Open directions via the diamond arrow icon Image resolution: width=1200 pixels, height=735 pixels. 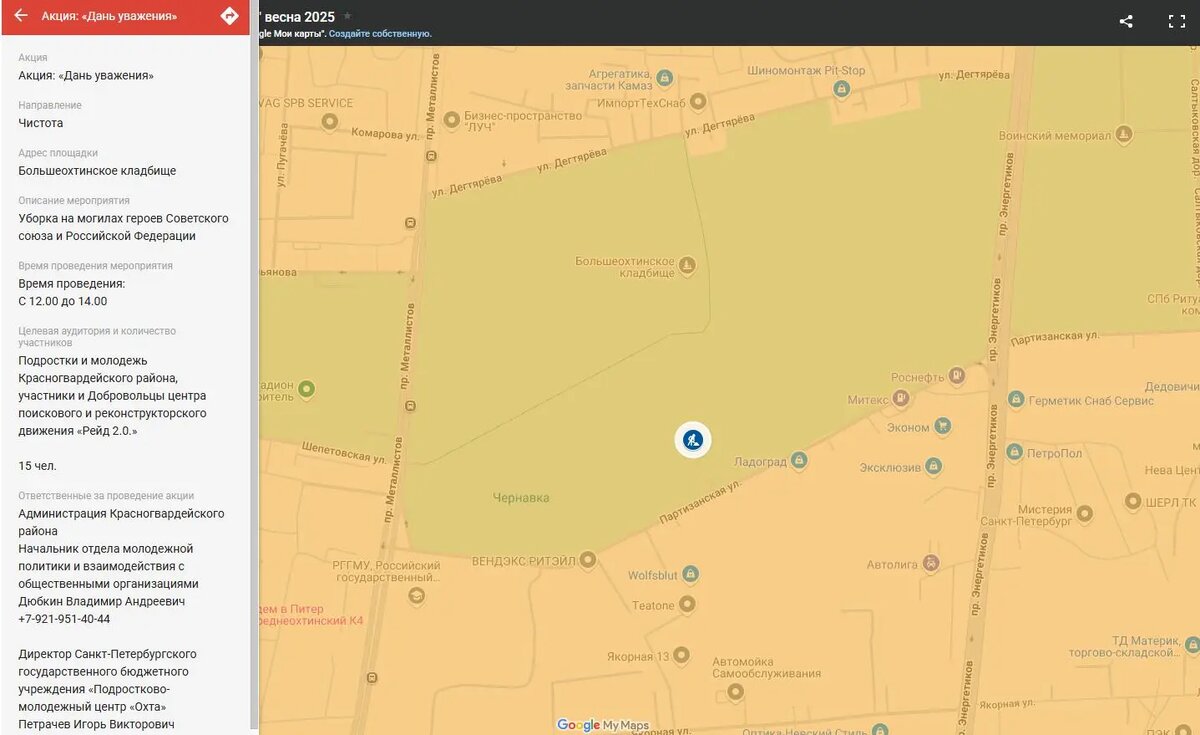[x=229, y=16]
